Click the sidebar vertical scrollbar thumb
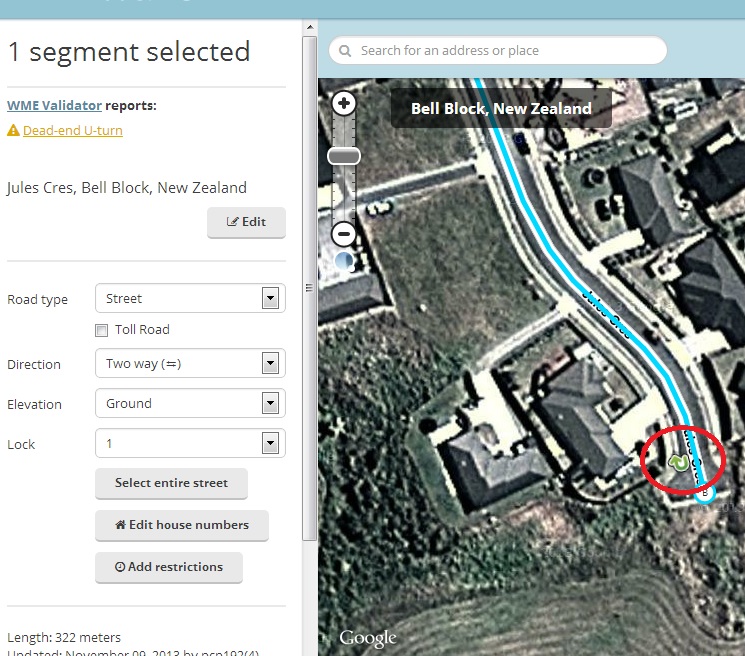Viewport: 745px width, 656px height. coord(310,288)
